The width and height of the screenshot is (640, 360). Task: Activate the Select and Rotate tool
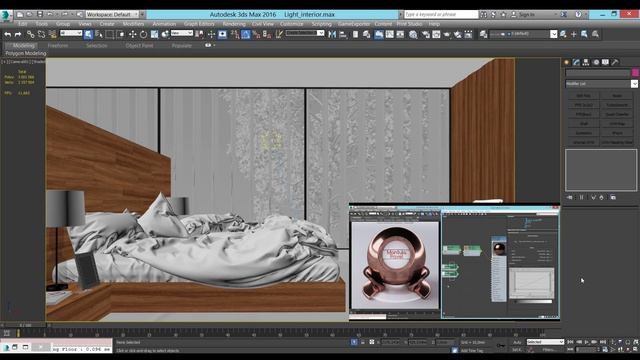pyautogui.click(x=143, y=35)
